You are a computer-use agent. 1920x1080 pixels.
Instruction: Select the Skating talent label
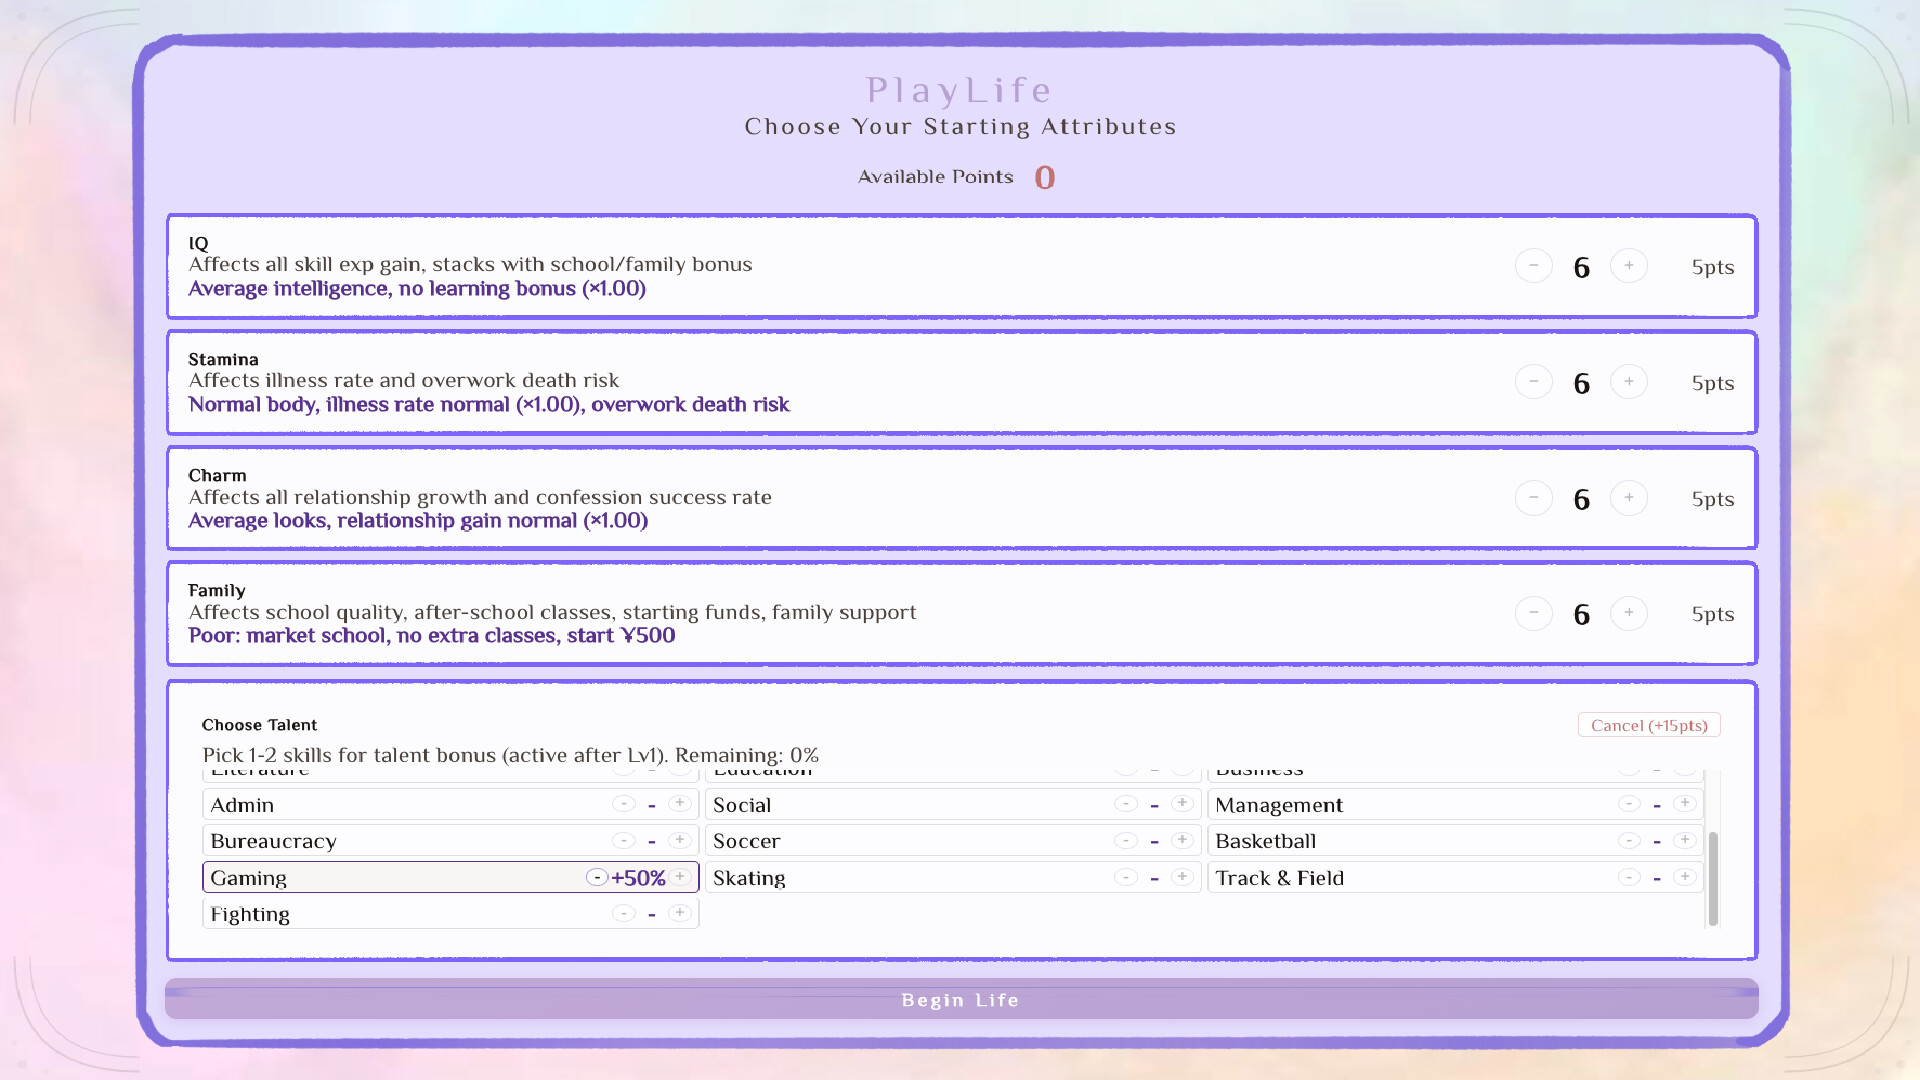coord(749,878)
